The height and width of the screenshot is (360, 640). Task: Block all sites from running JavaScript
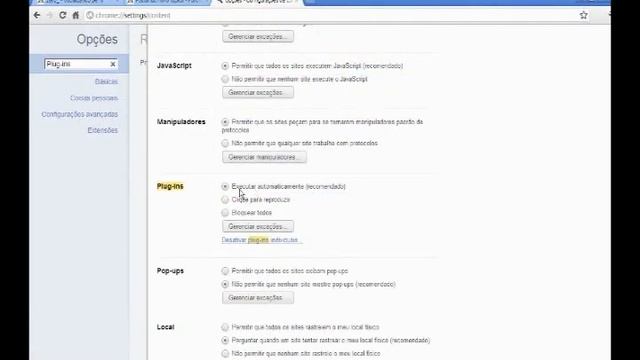(x=225, y=79)
